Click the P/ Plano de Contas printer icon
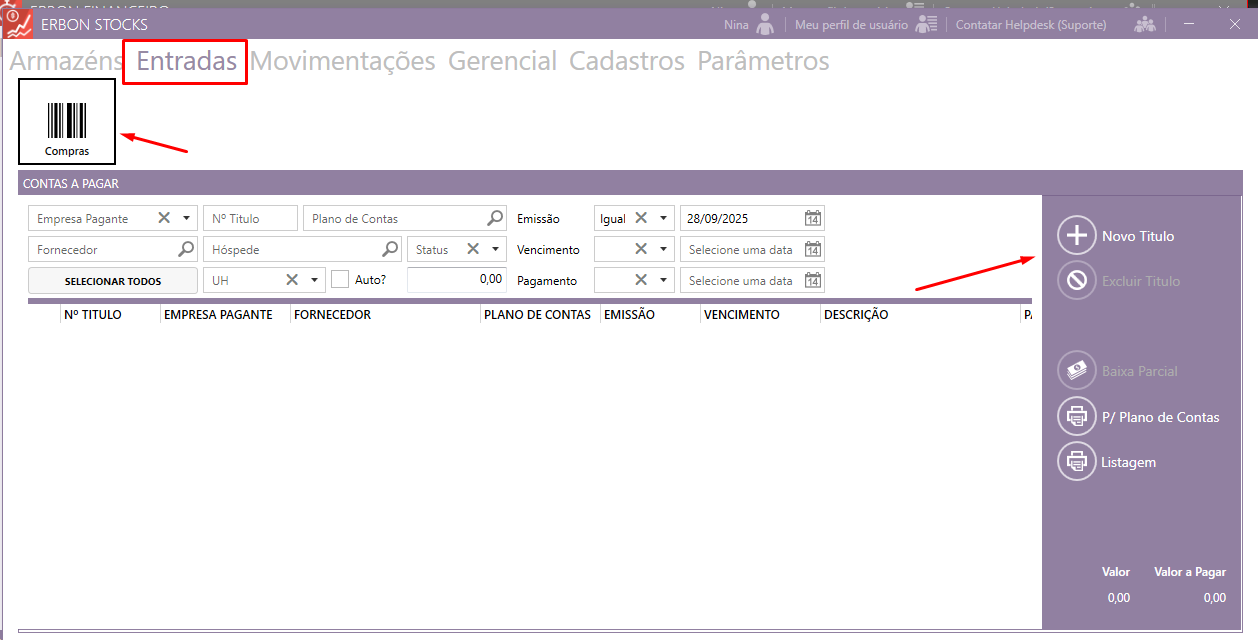Image resolution: width=1258 pixels, height=640 pixels. click(x=1077, y=417)
